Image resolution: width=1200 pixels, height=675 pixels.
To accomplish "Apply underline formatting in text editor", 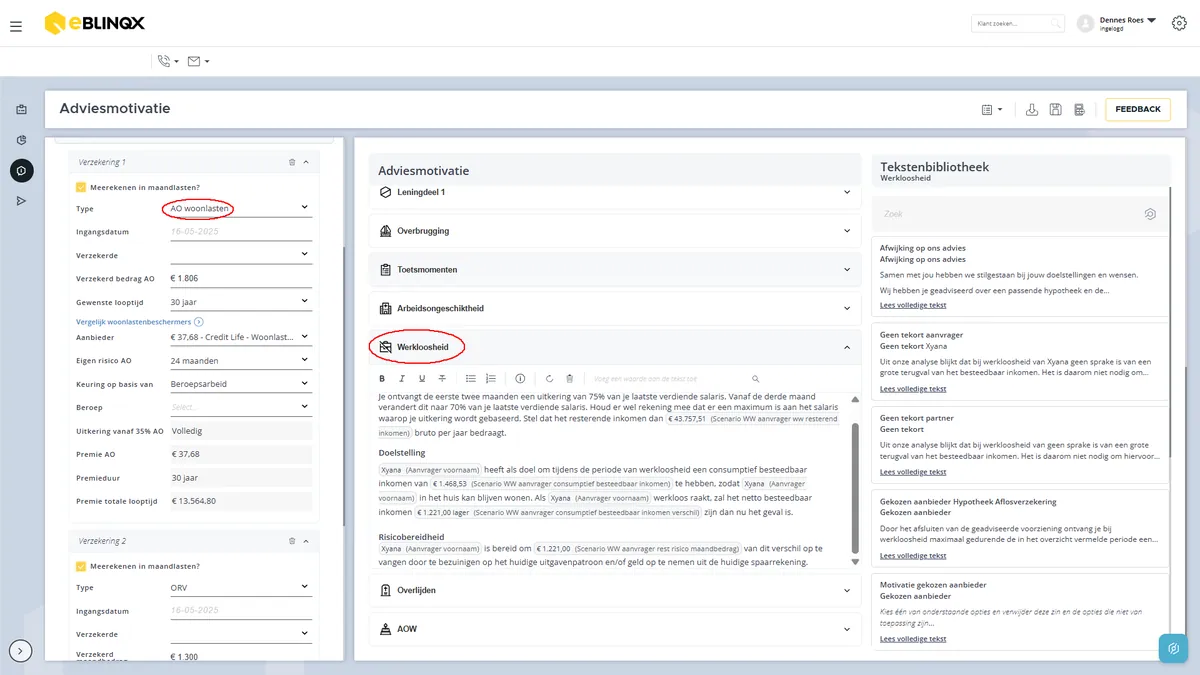I will [x=422, y=379].
